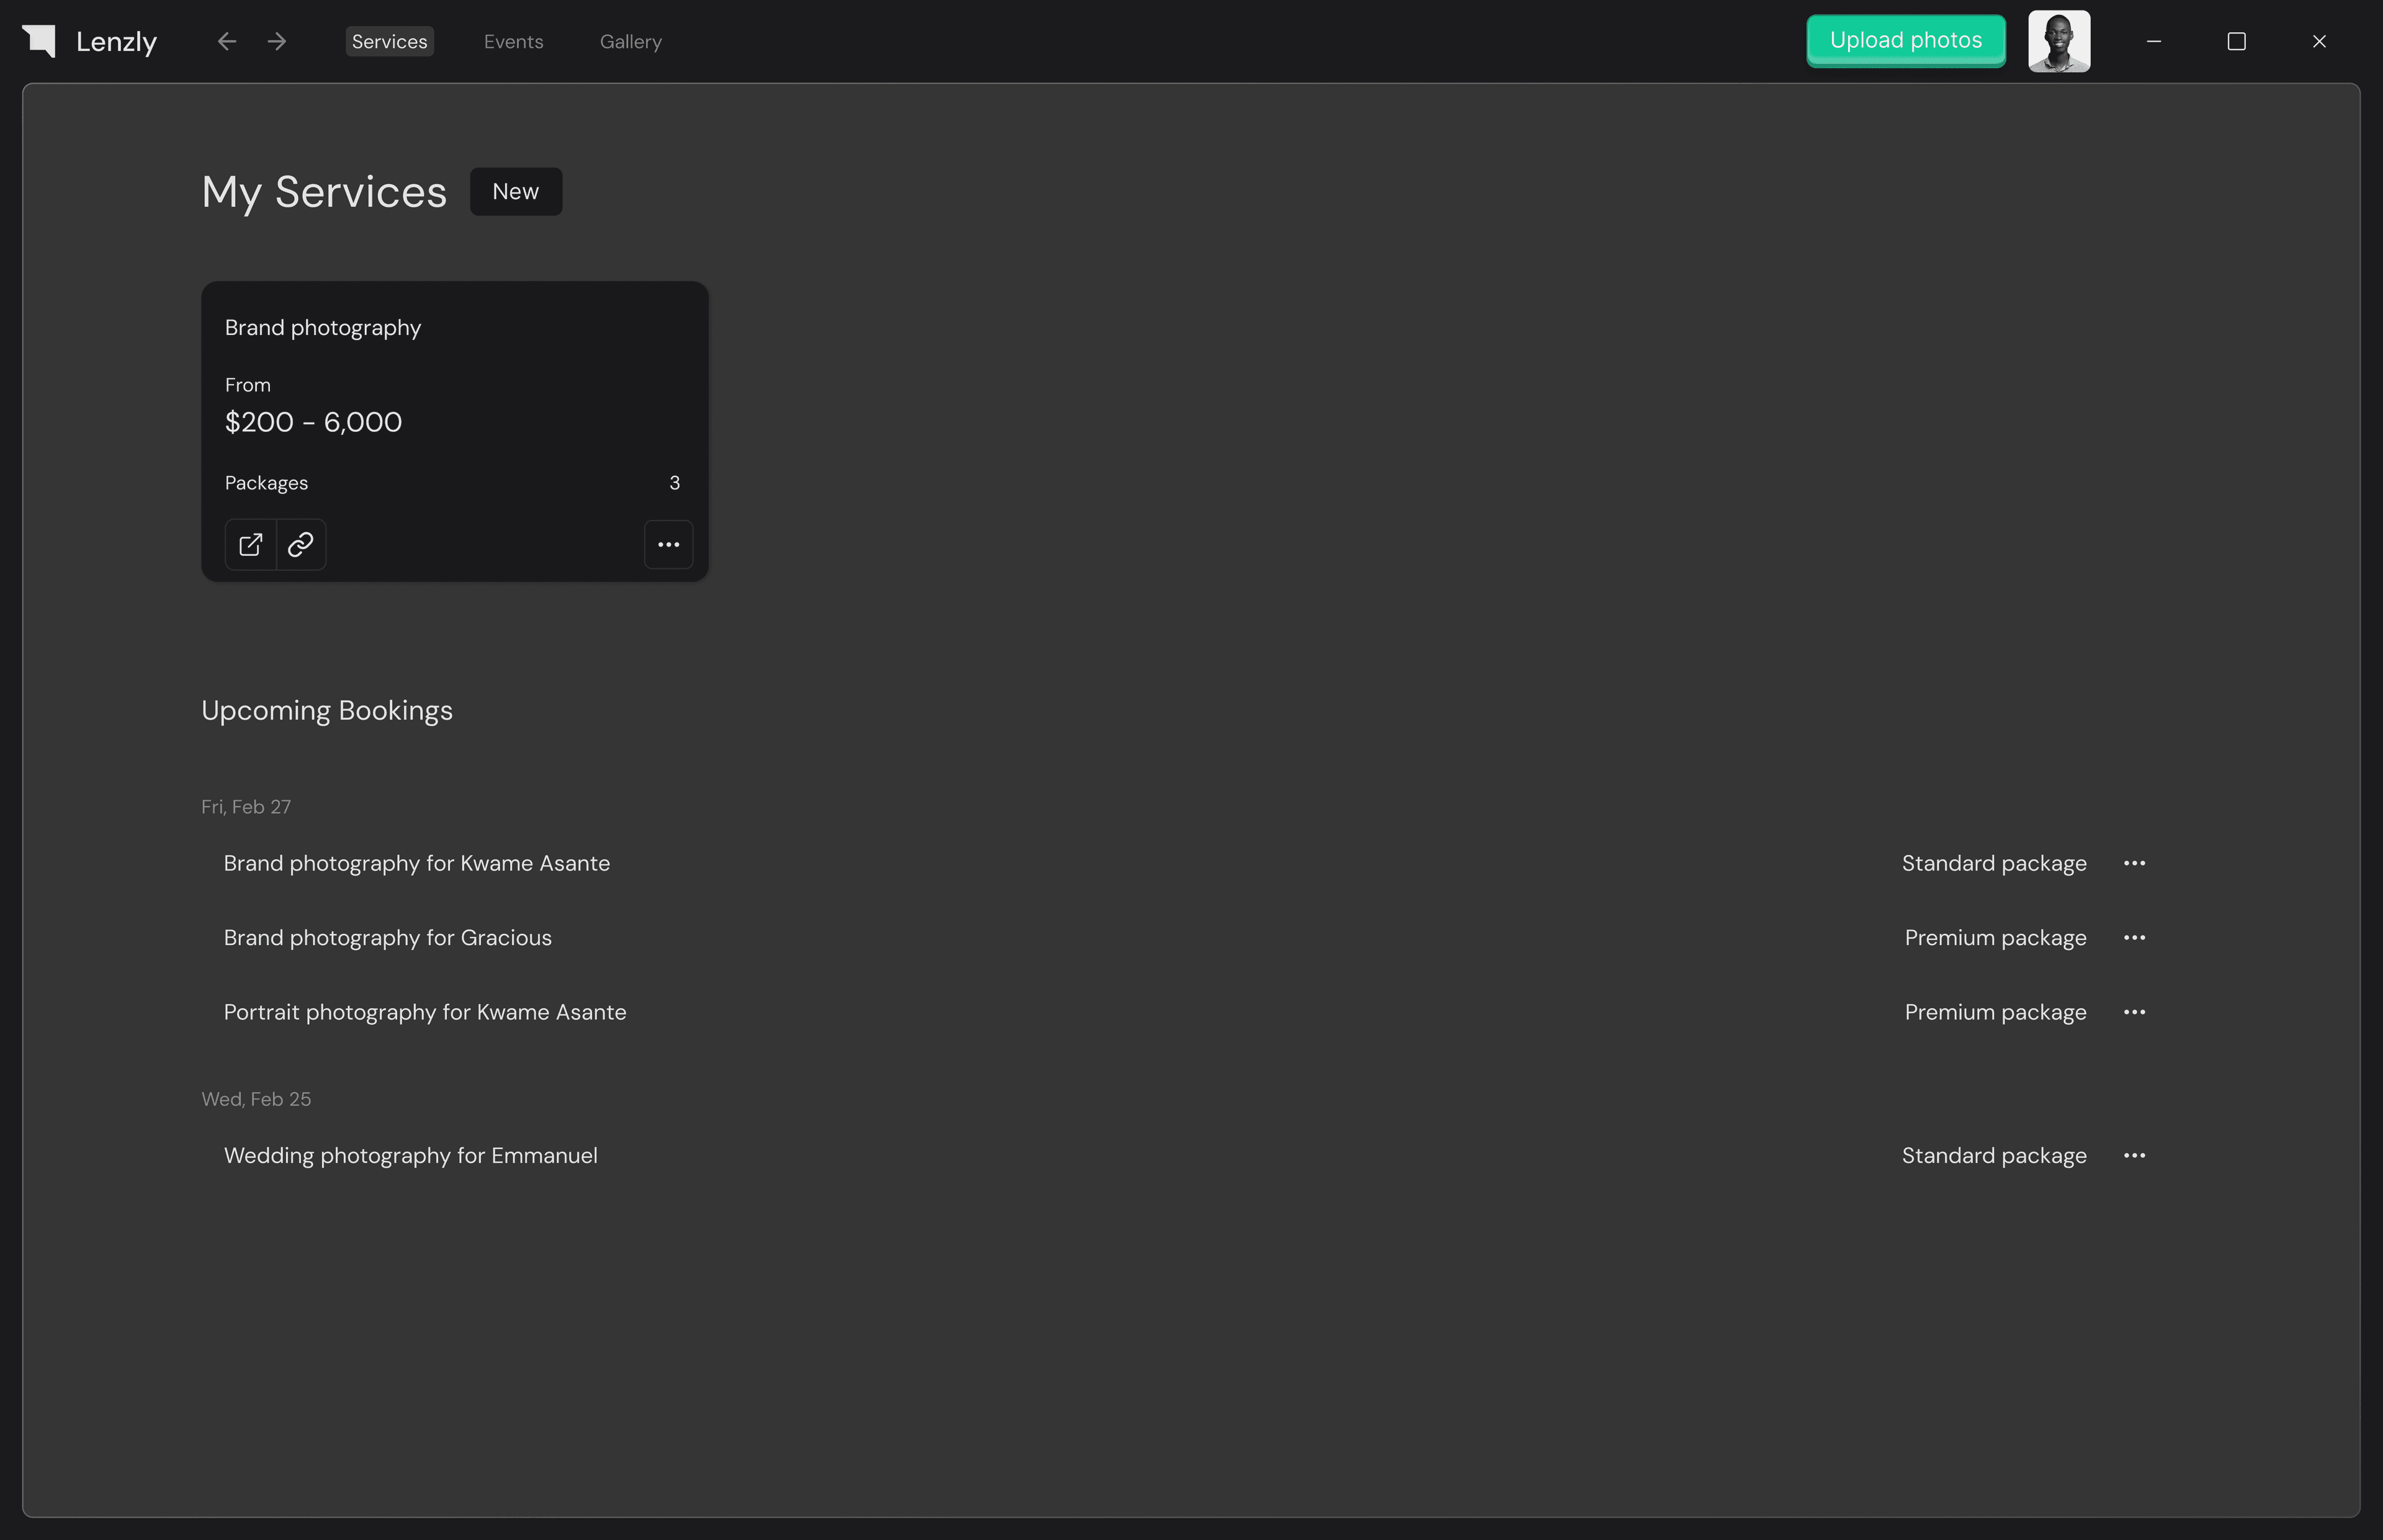The image size is (2383, 1540).
Task: Open options for Wedding photography for Emmanuel
Action: (2135, 1156)
